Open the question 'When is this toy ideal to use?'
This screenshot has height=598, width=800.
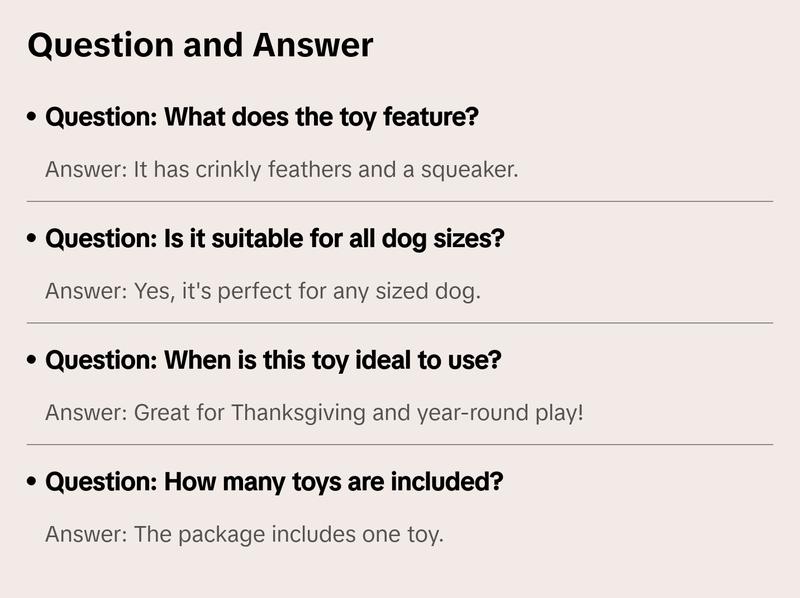[x=273, y=360]
